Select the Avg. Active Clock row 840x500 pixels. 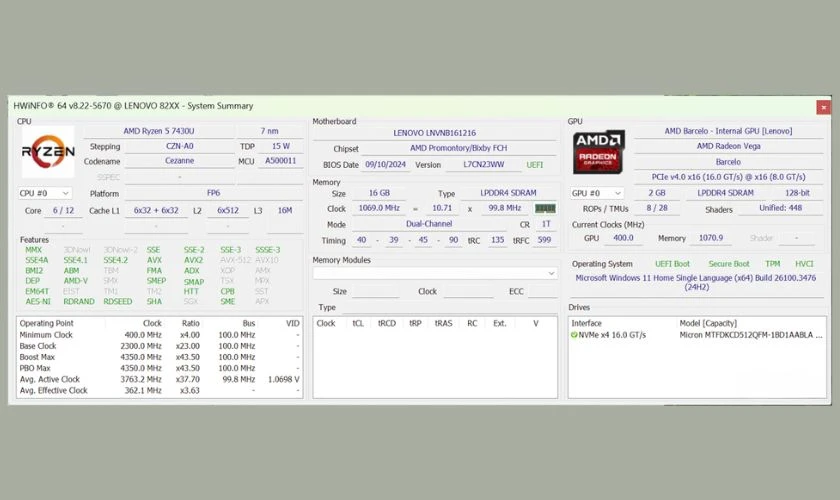(50, 379)
